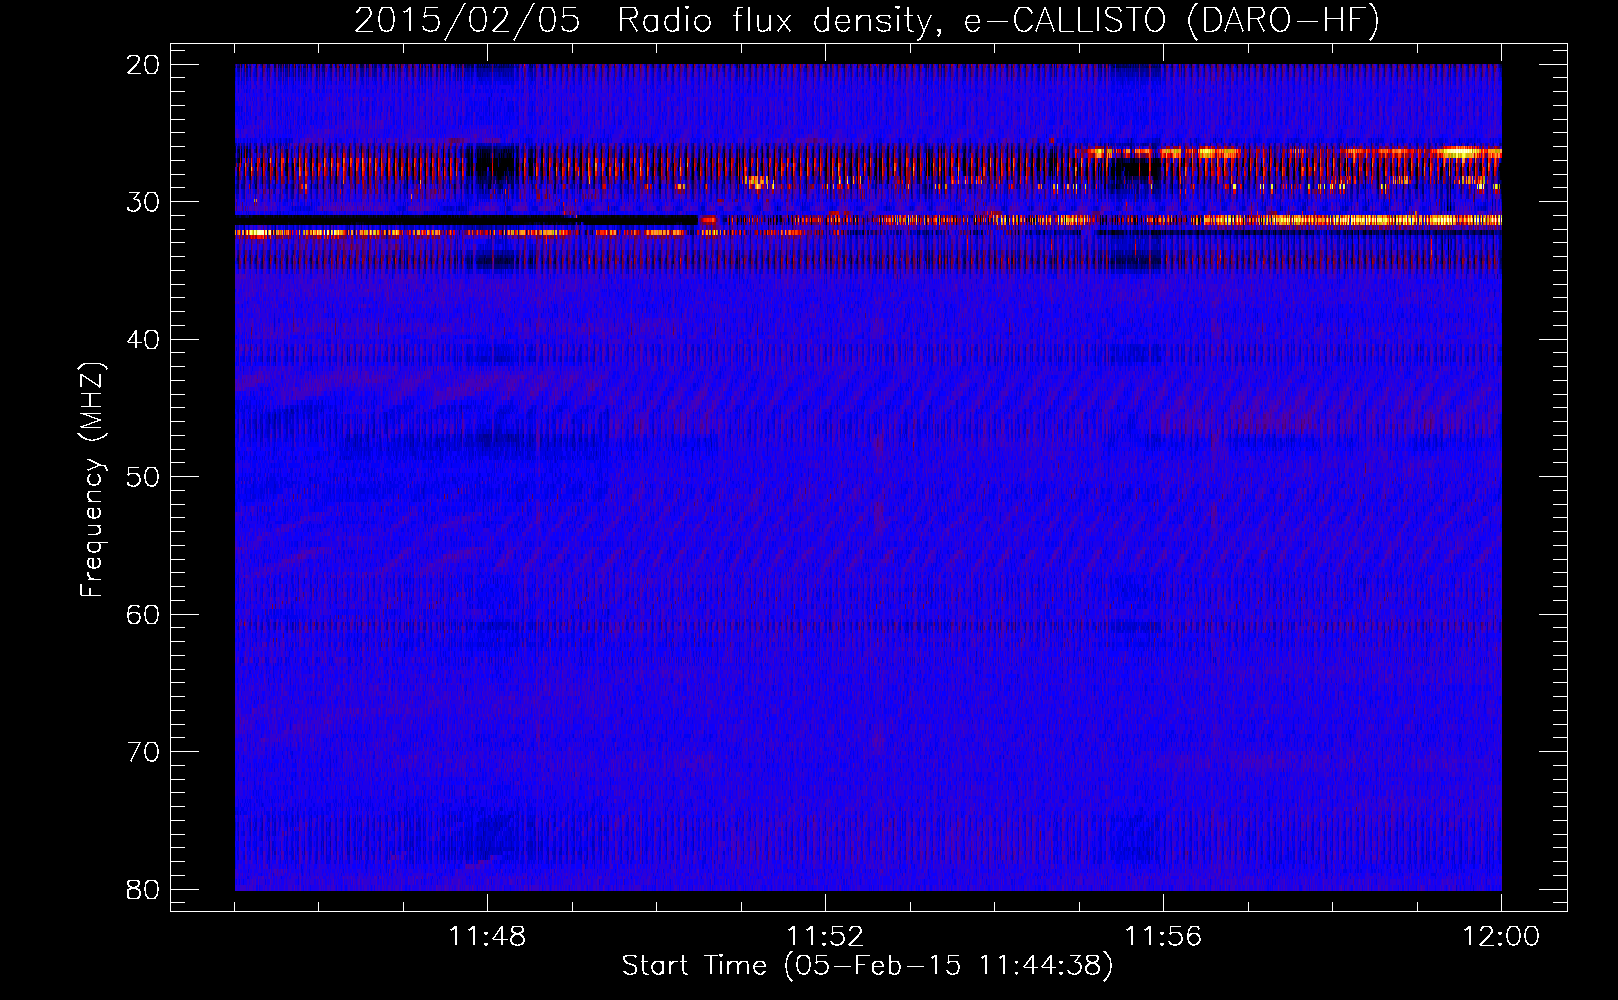Click the 40 frequency axis label
The height and width of the screenshot is (1000, 1618).
click(144, 340)
